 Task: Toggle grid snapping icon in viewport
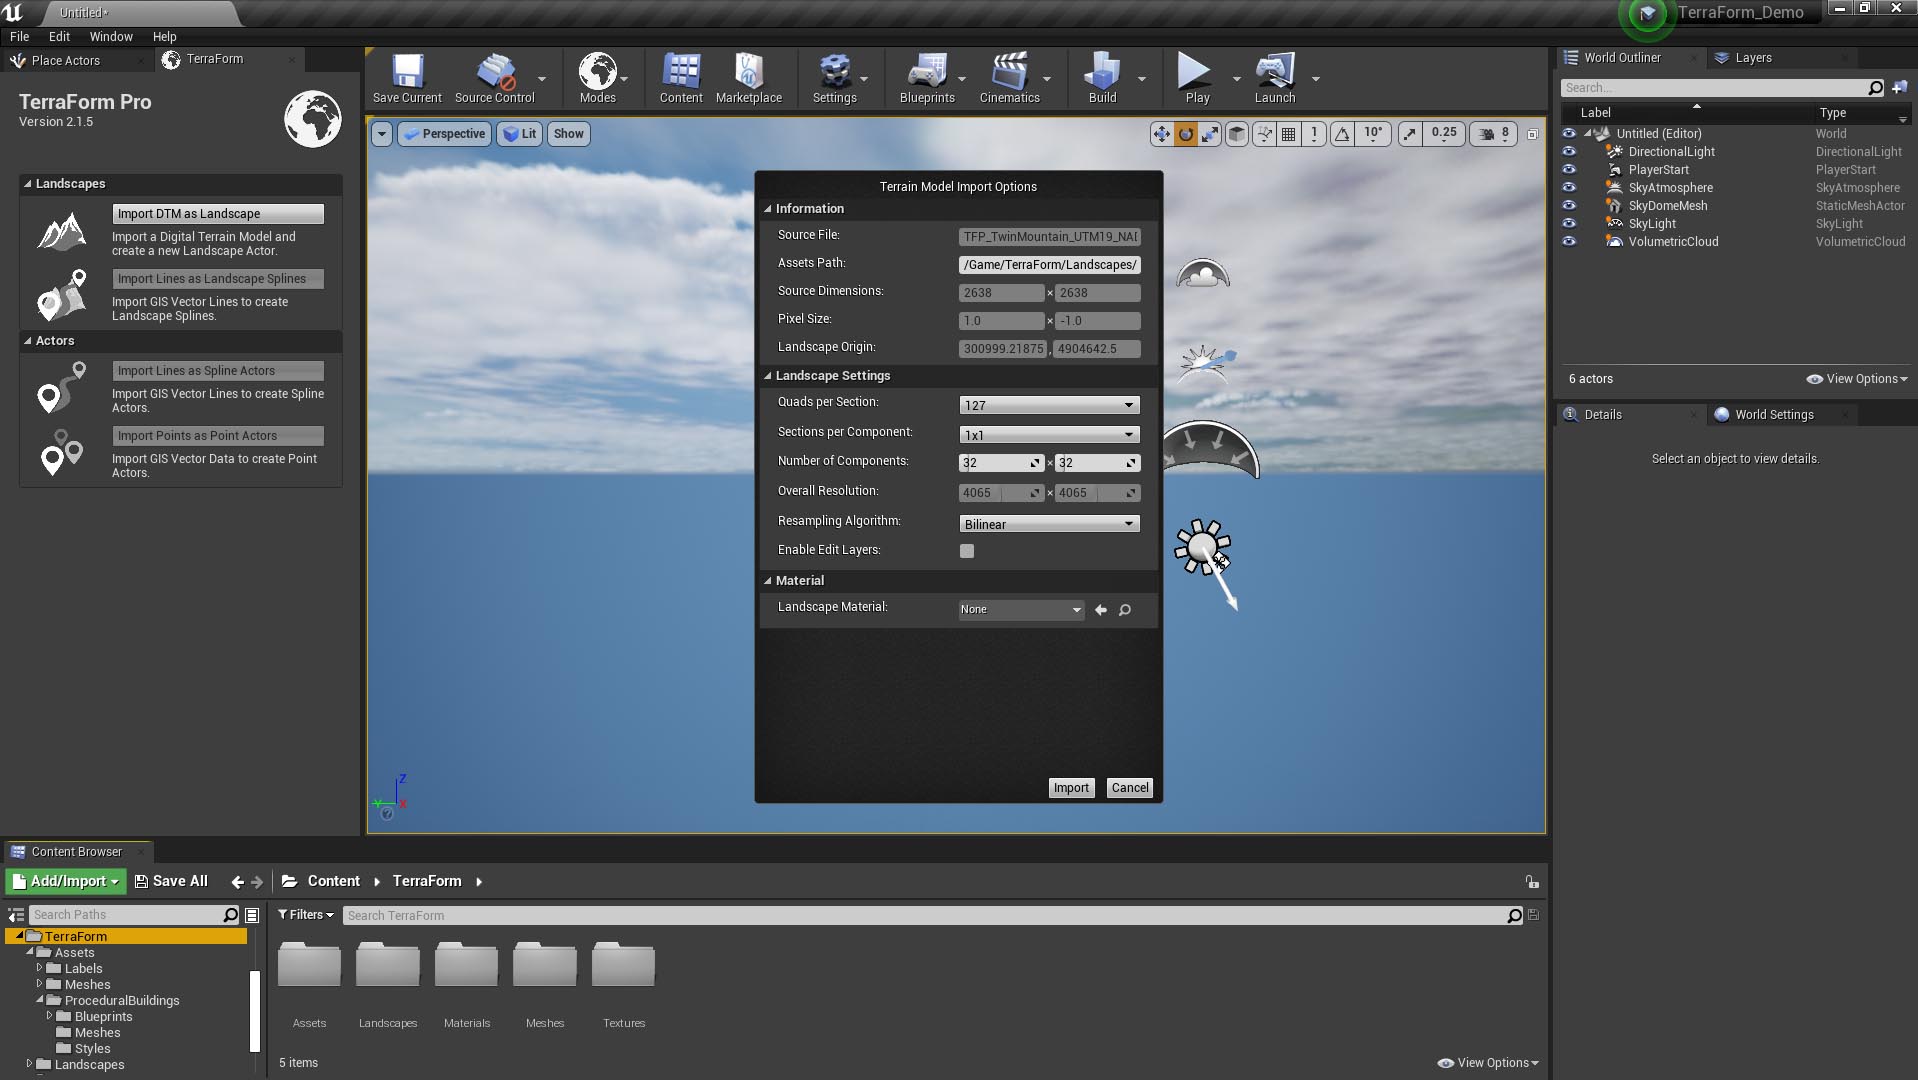pos(1289,134)
